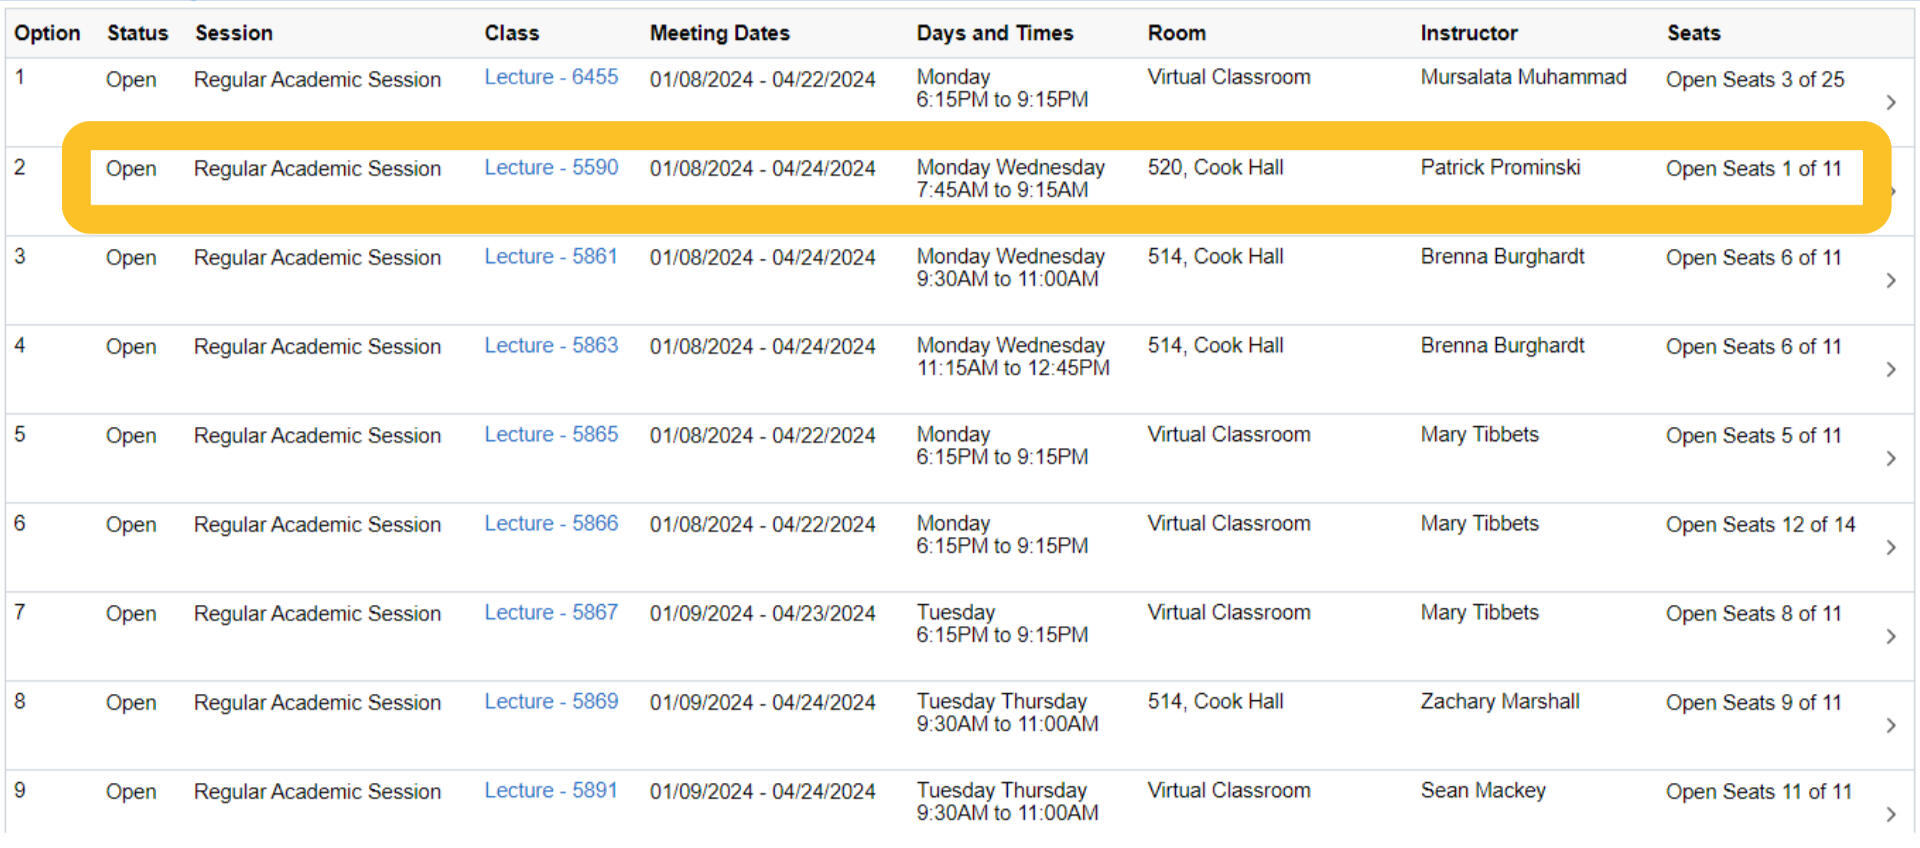Open Lecture - 5865 class details
This screenshot has height=848, width=1920.
click(x=551, y=435)
